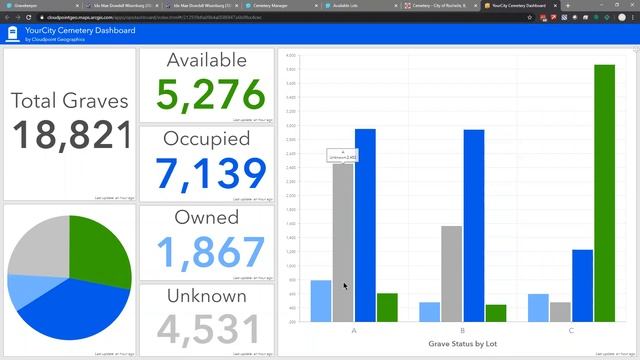Click the Unknown tooltip above Lot A
This screenshot has width=640, height=360.
342,155
